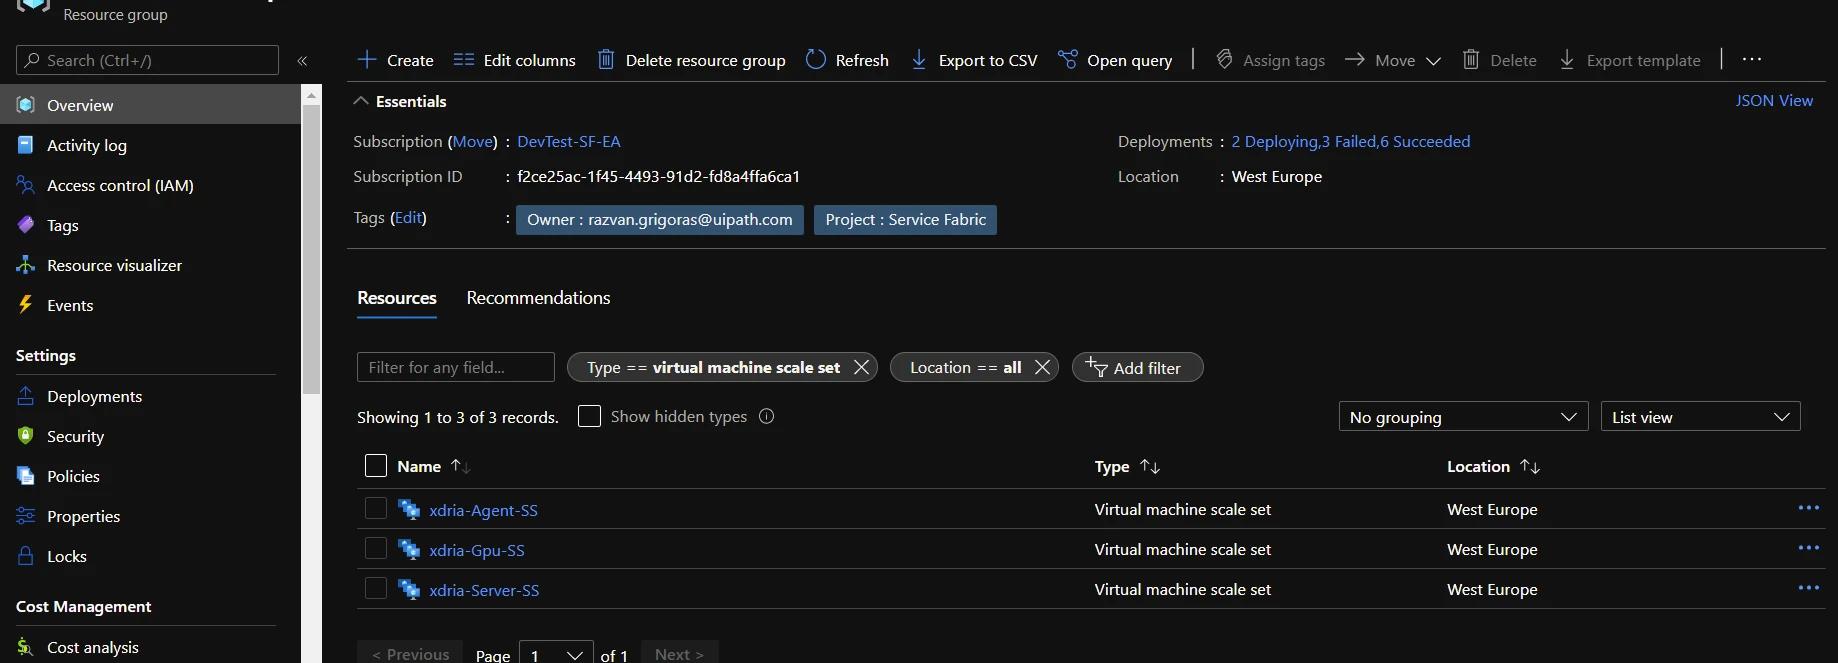Open the more options for xdria-Server-SS
Screen dimensions: 1838x663
(x=1809, y=588)
